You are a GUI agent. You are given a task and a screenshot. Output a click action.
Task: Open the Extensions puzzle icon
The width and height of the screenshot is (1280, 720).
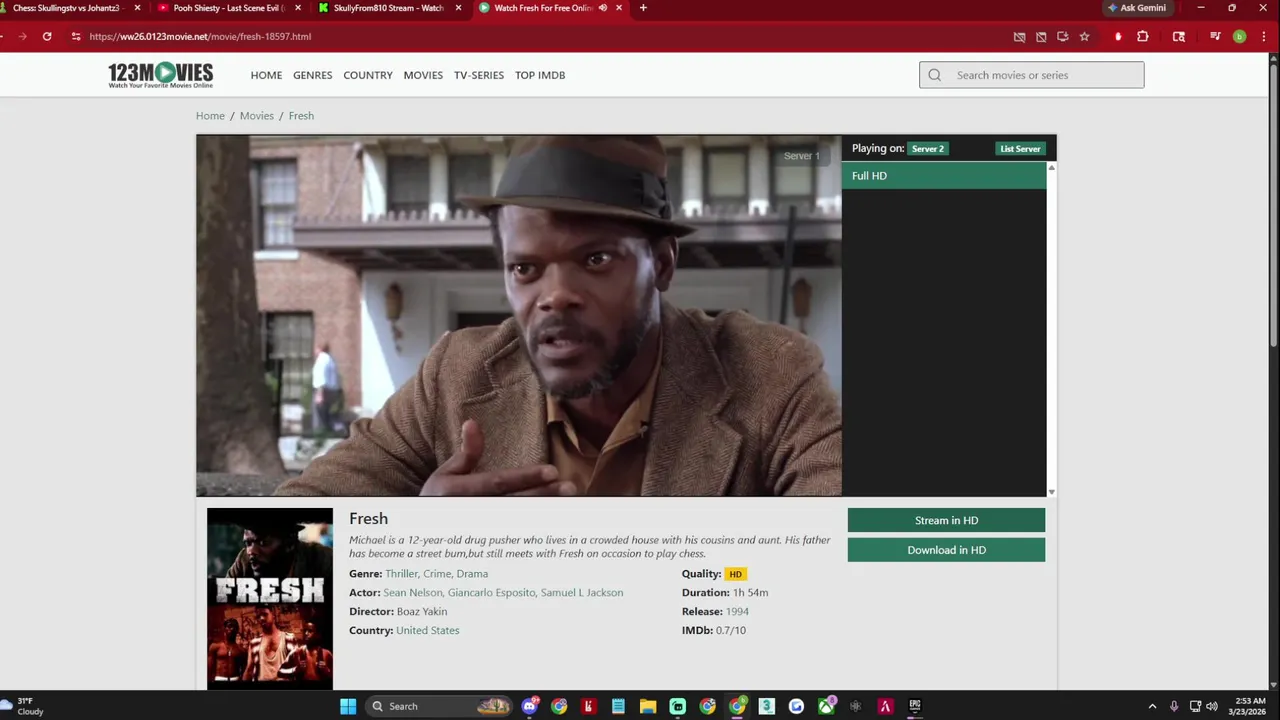(x=1143, y=37)
